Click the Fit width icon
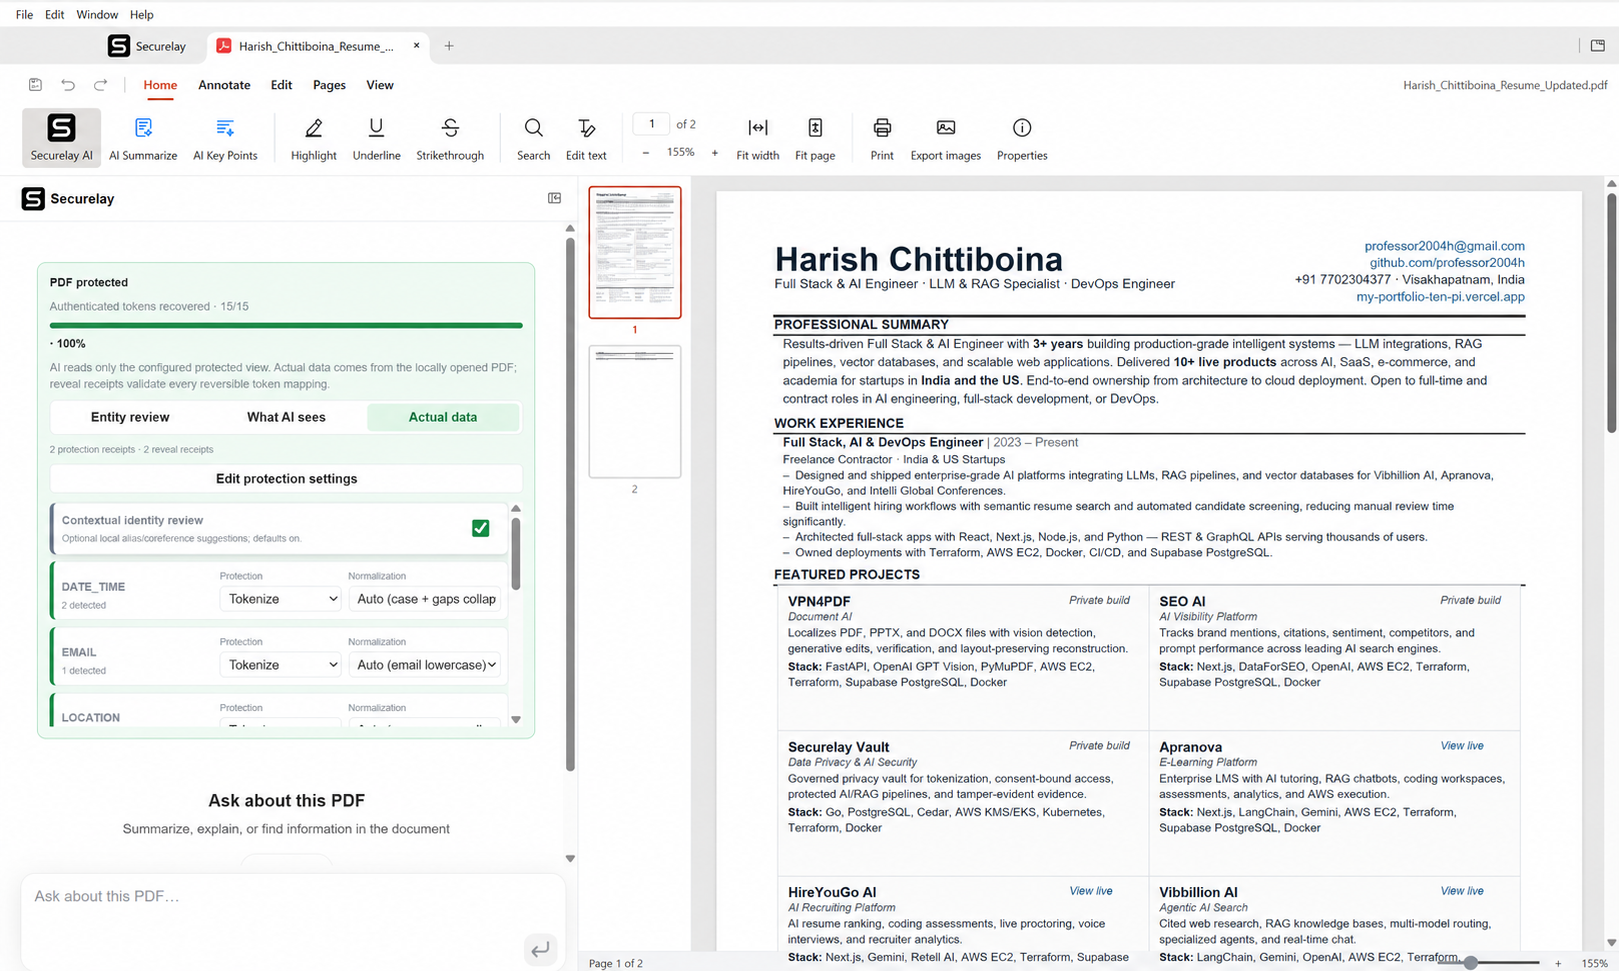The width and height of the screenshot is (1619, 971). tap(757, 138)
